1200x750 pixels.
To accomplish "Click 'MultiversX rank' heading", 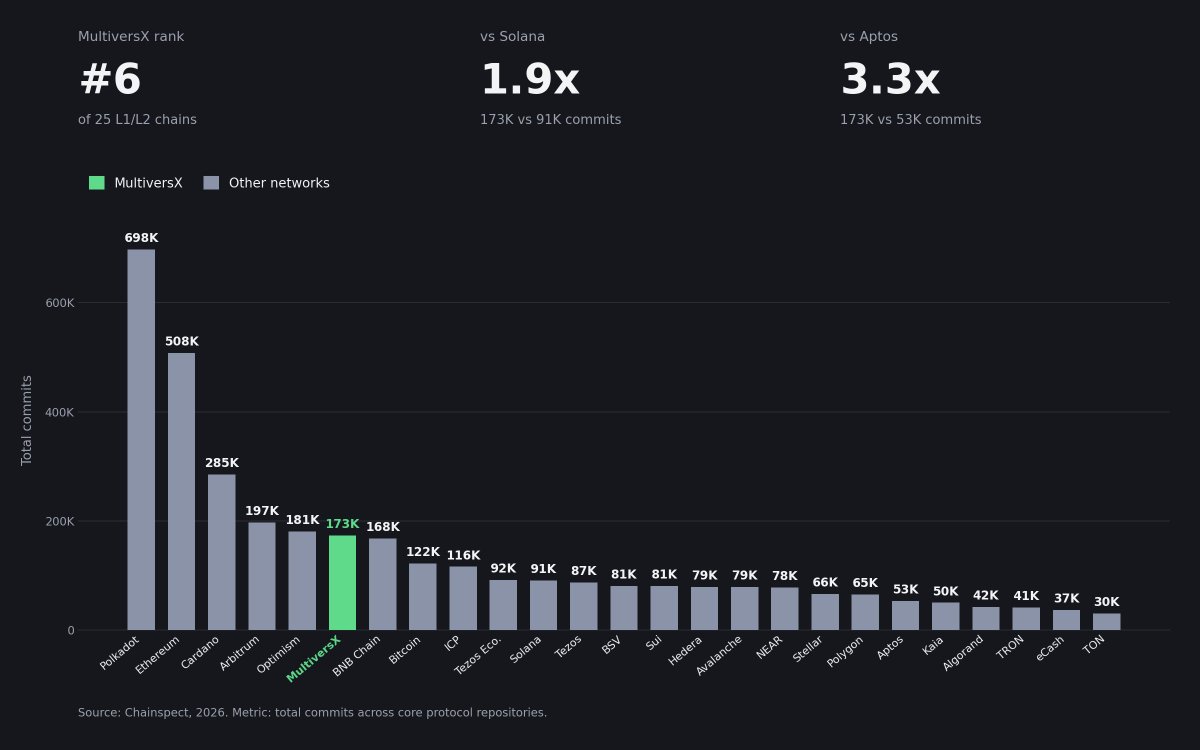I will pos(131,37).
